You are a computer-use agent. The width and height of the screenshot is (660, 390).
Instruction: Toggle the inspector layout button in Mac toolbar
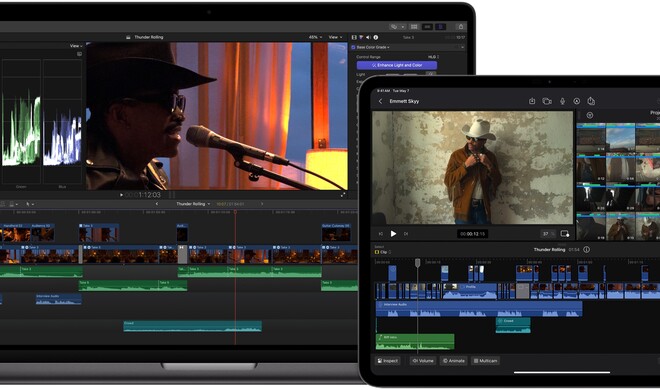tap(440, 27)
